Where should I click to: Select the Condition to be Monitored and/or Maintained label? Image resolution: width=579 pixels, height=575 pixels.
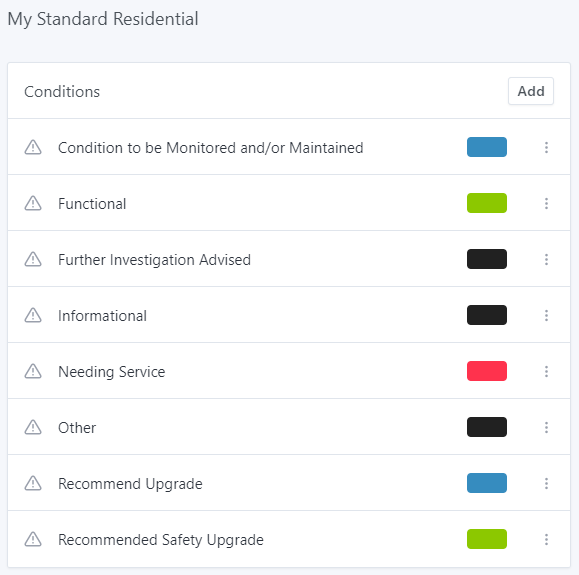coord(210,148)
